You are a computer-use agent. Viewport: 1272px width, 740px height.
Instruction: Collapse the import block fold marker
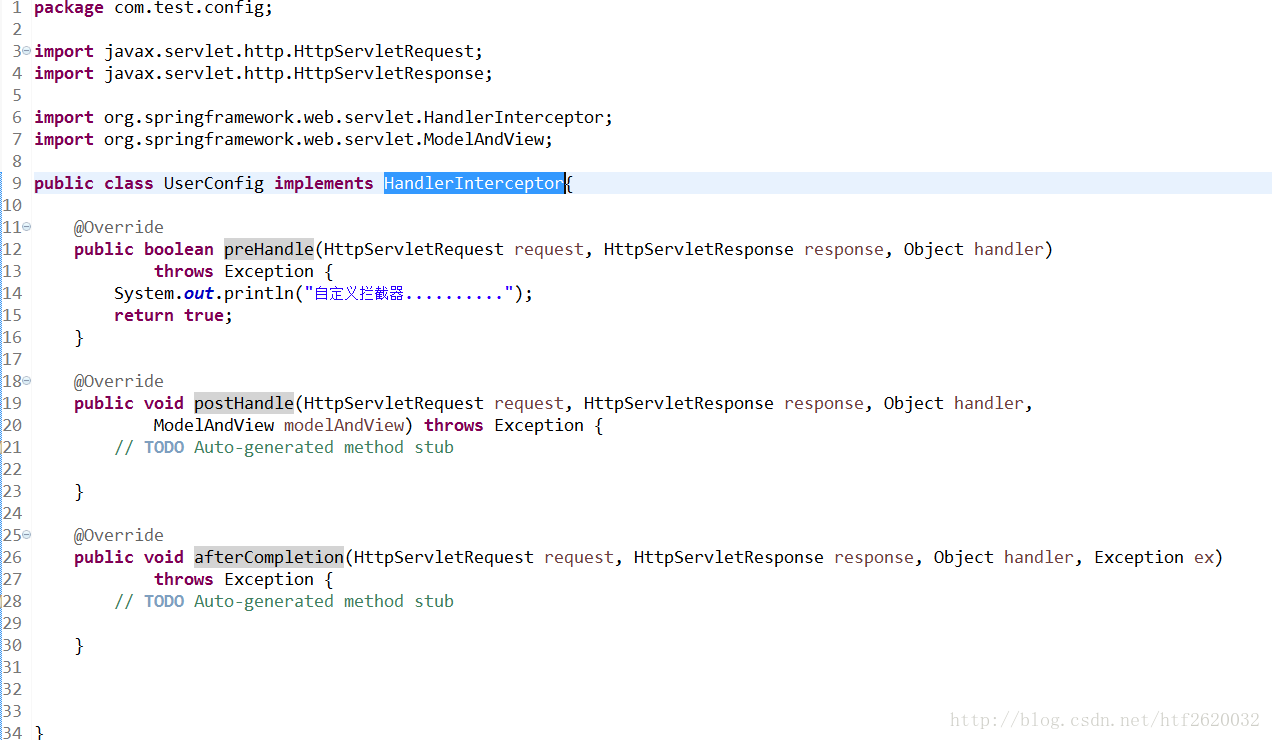(26, 51)
